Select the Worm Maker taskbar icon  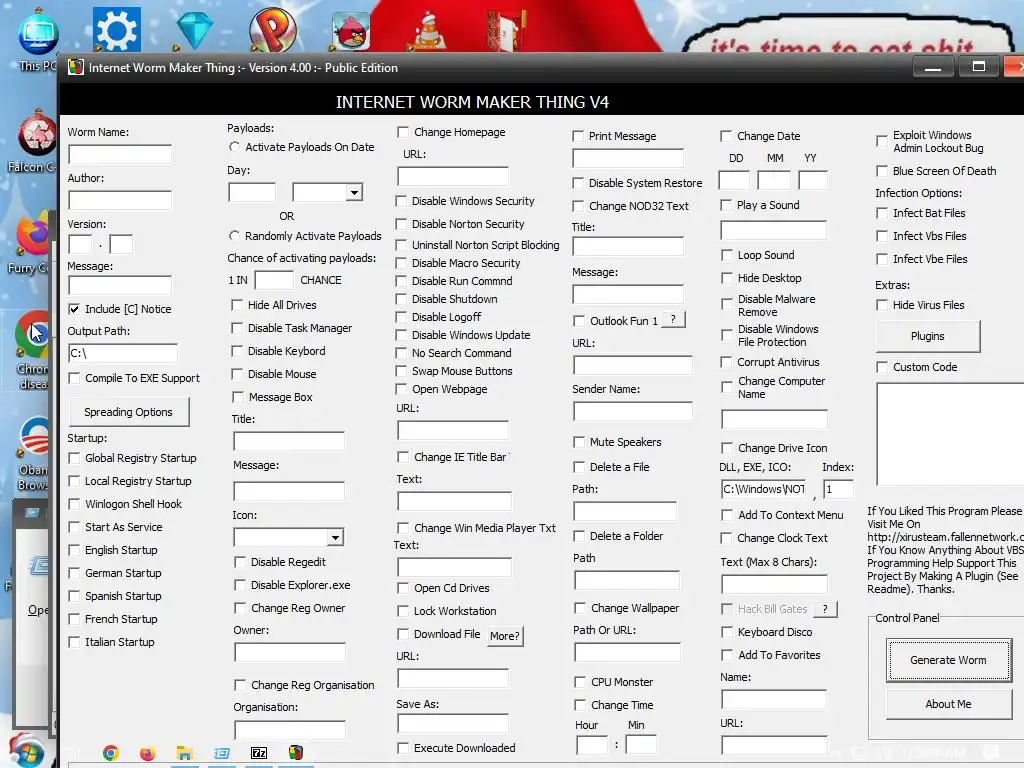coord(296,753)
